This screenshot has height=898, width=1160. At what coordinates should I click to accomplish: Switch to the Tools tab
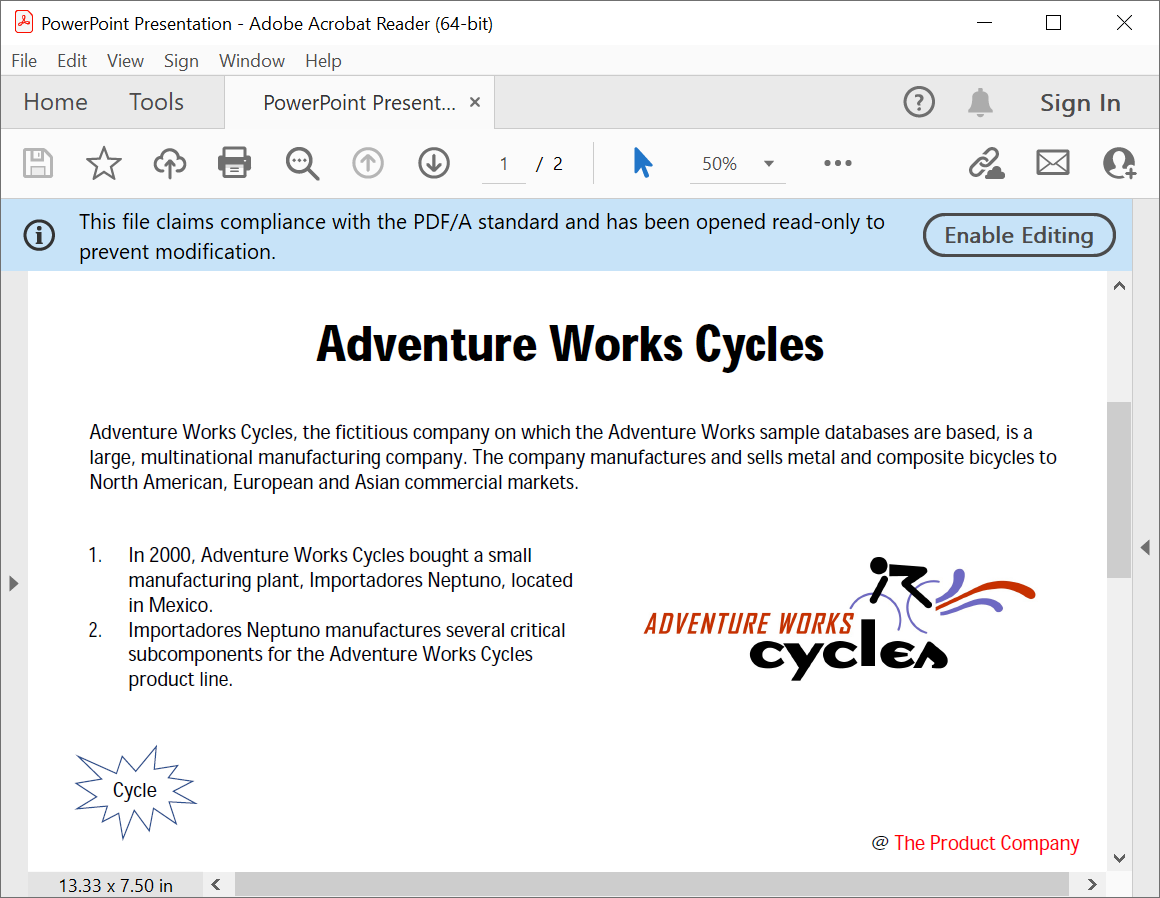point(156,102)
